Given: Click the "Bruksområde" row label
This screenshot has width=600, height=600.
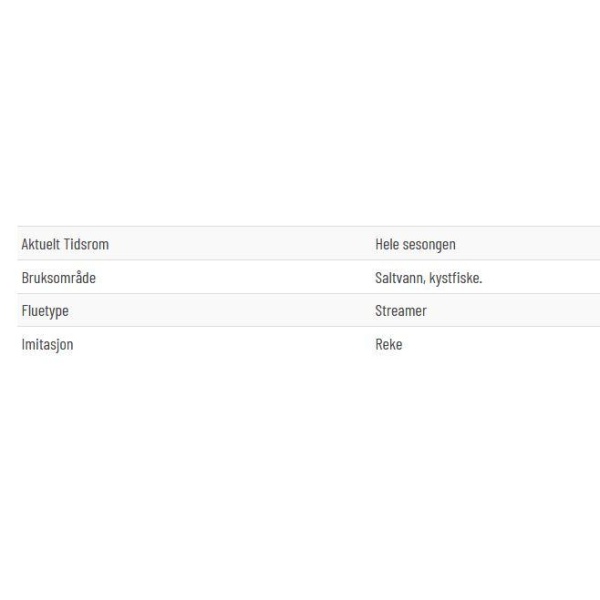Looking at the screenshot, I should click(59, 277).
